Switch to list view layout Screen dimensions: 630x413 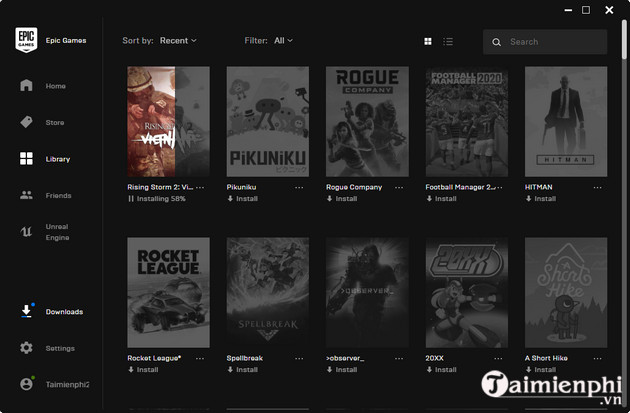(x=448, y=41)
